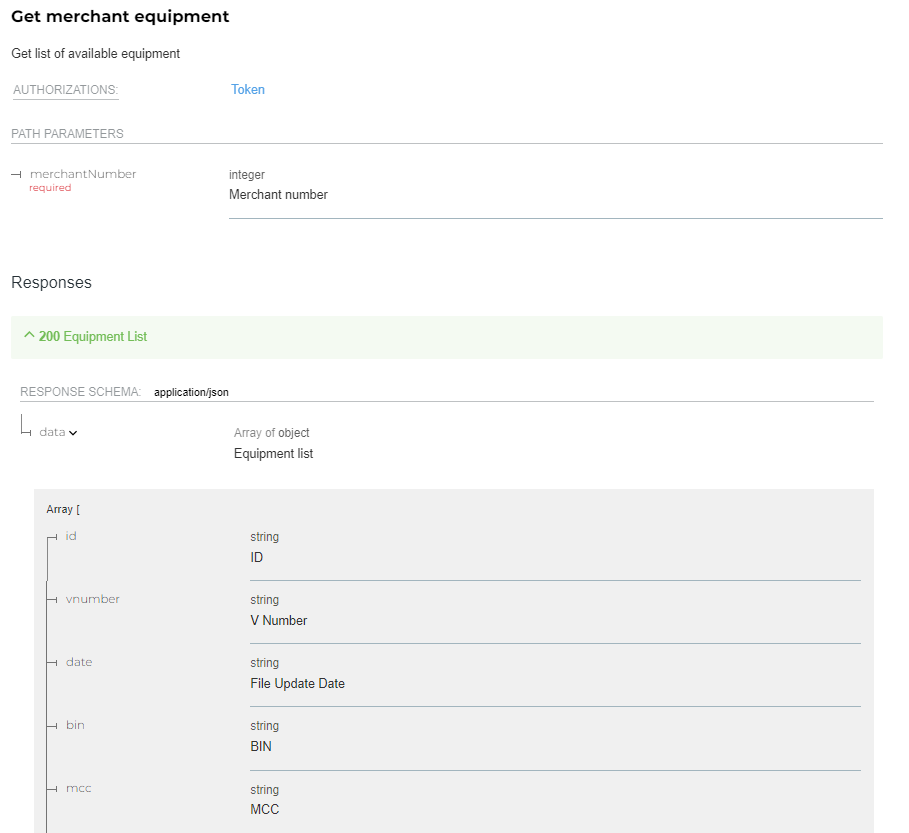Click the PATH PARAMETERS section header
This screenshot has width=909, height=833.
pos(67,134)
